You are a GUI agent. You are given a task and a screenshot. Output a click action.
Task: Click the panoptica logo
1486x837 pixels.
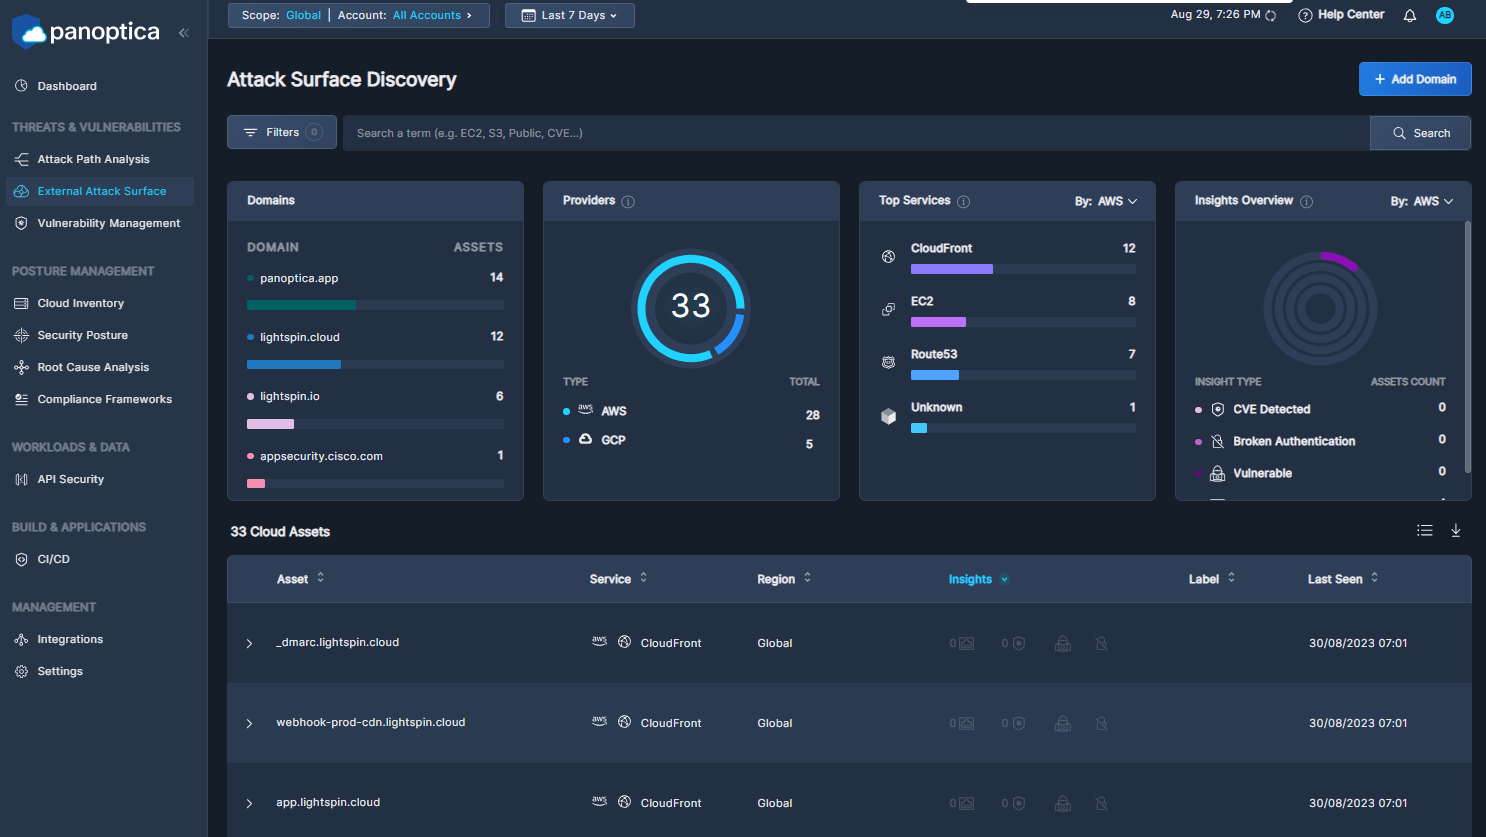click(86, 32)
